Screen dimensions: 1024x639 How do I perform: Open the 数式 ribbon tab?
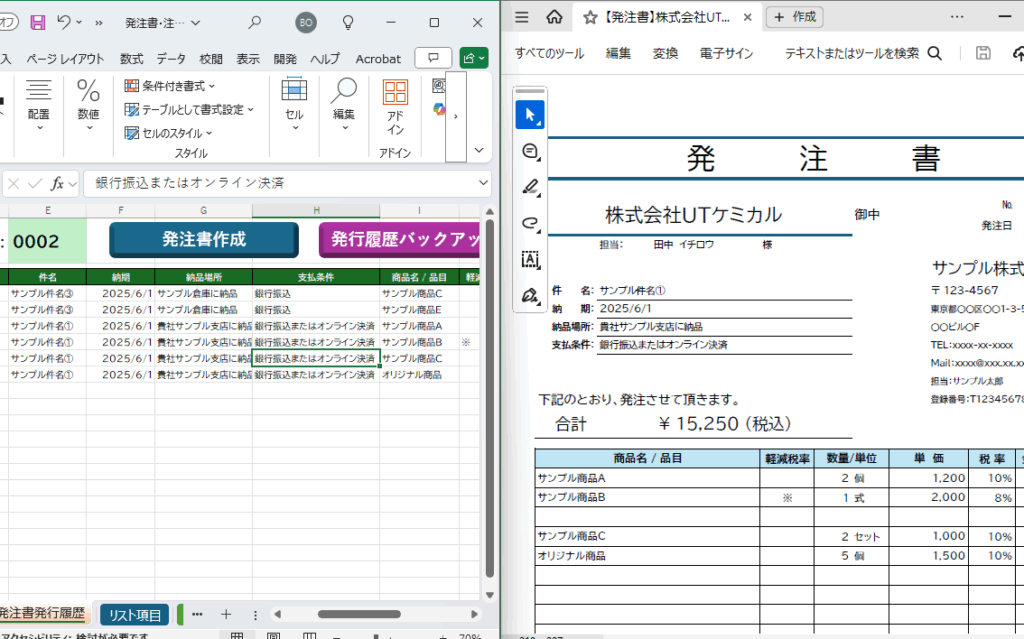point(131,59)
